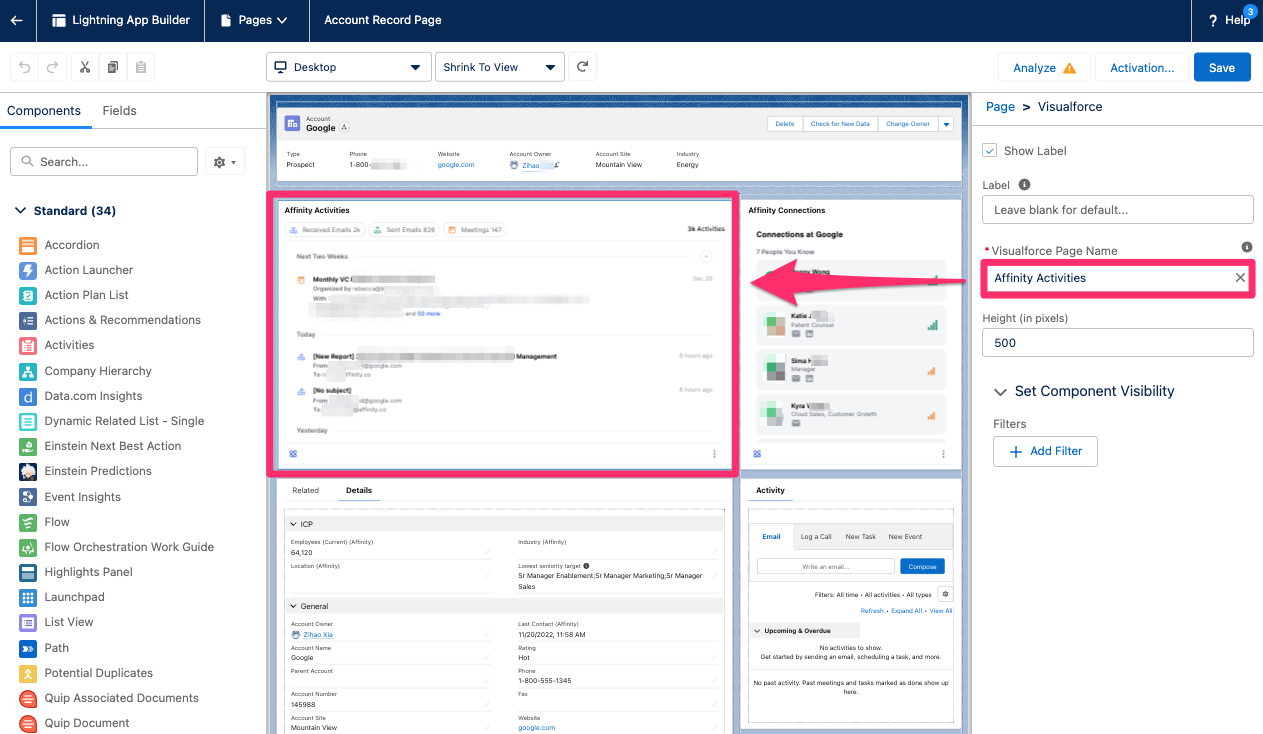This screenshot has width=1263, height=734.
Task: Click the Copy icon in the toolbar
Action: (x=112, y=67)
